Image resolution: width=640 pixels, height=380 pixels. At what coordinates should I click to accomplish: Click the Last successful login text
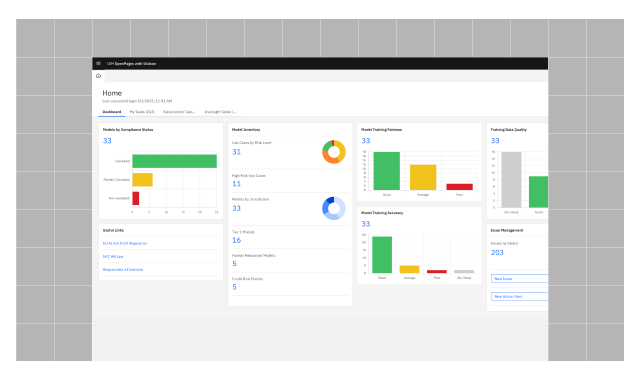coord(137,101)
